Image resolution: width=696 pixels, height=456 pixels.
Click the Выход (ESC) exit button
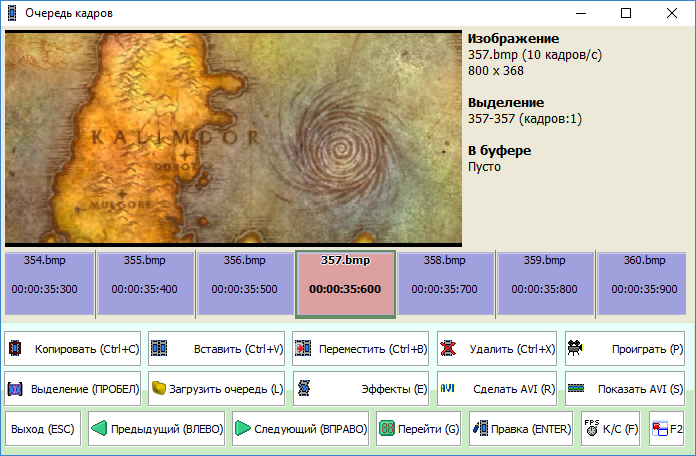[x=43, y=429]
